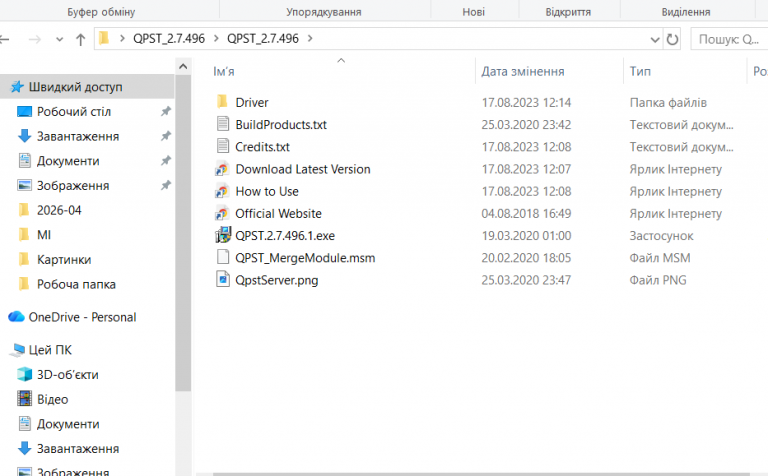Select How to Use shortcut icon
The width and height of the screenshot is (768, 476).
(x=222, y=191)
